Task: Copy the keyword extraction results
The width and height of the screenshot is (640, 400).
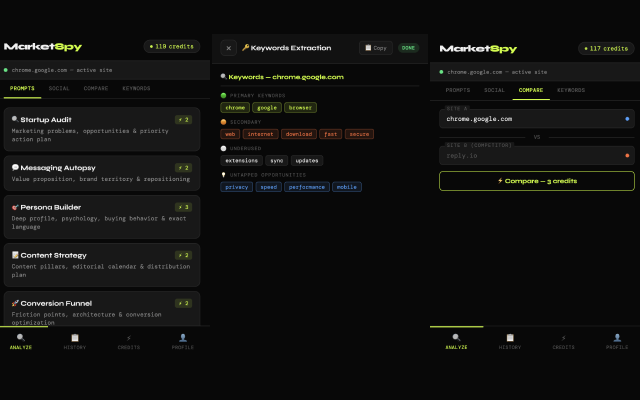Action: (x=376, y=48)
